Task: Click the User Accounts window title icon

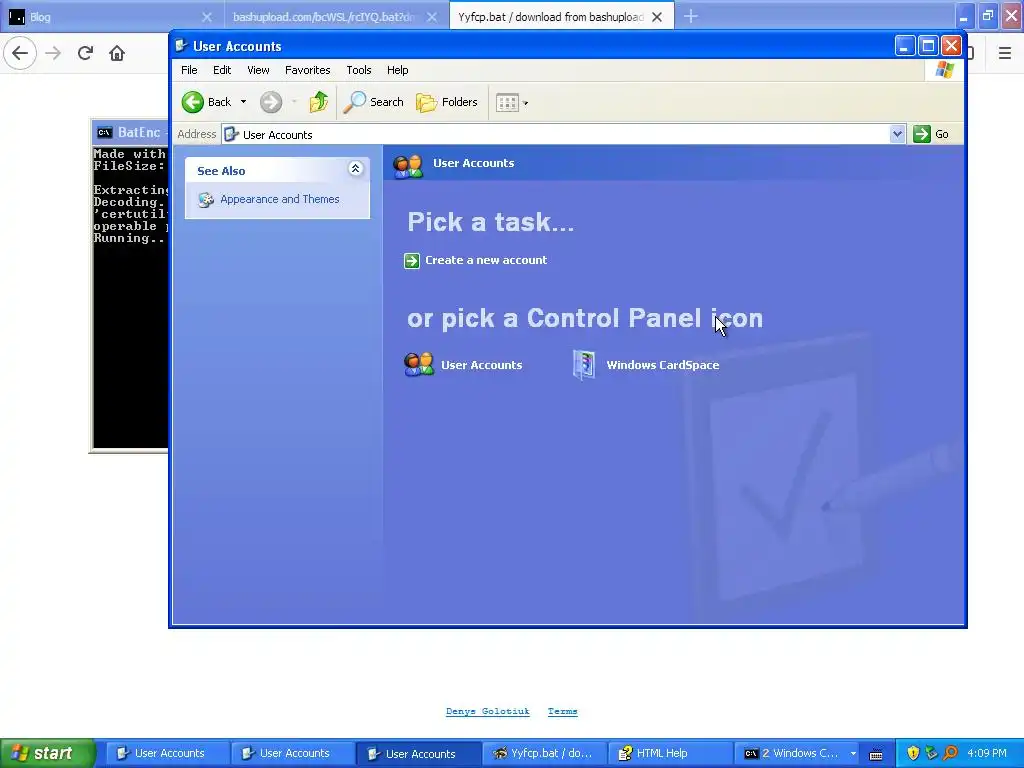Action: [182, 46]
